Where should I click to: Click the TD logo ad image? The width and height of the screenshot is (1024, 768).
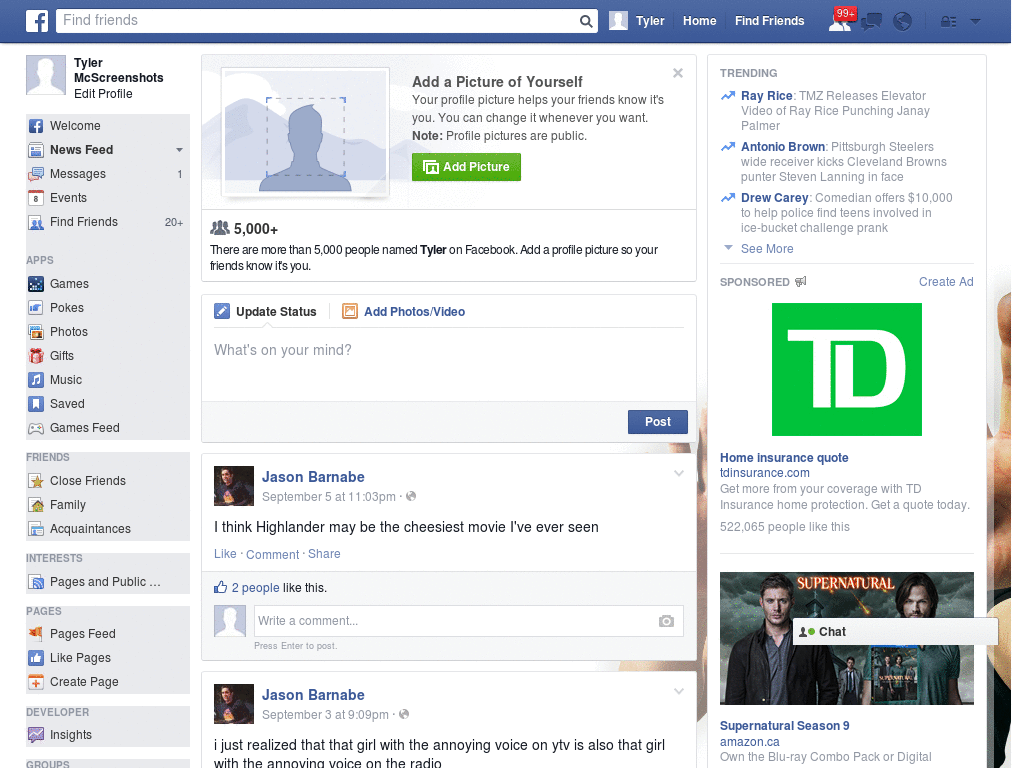coord(846,370)
